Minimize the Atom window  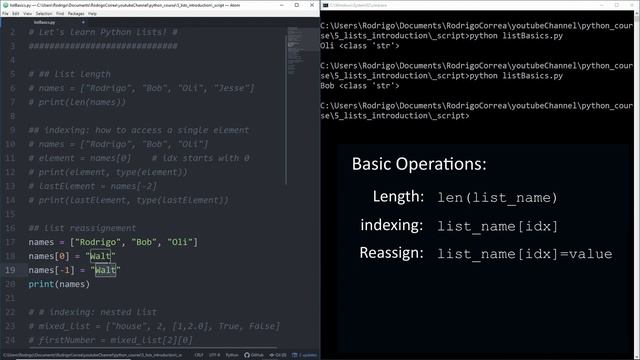point(282,5)
